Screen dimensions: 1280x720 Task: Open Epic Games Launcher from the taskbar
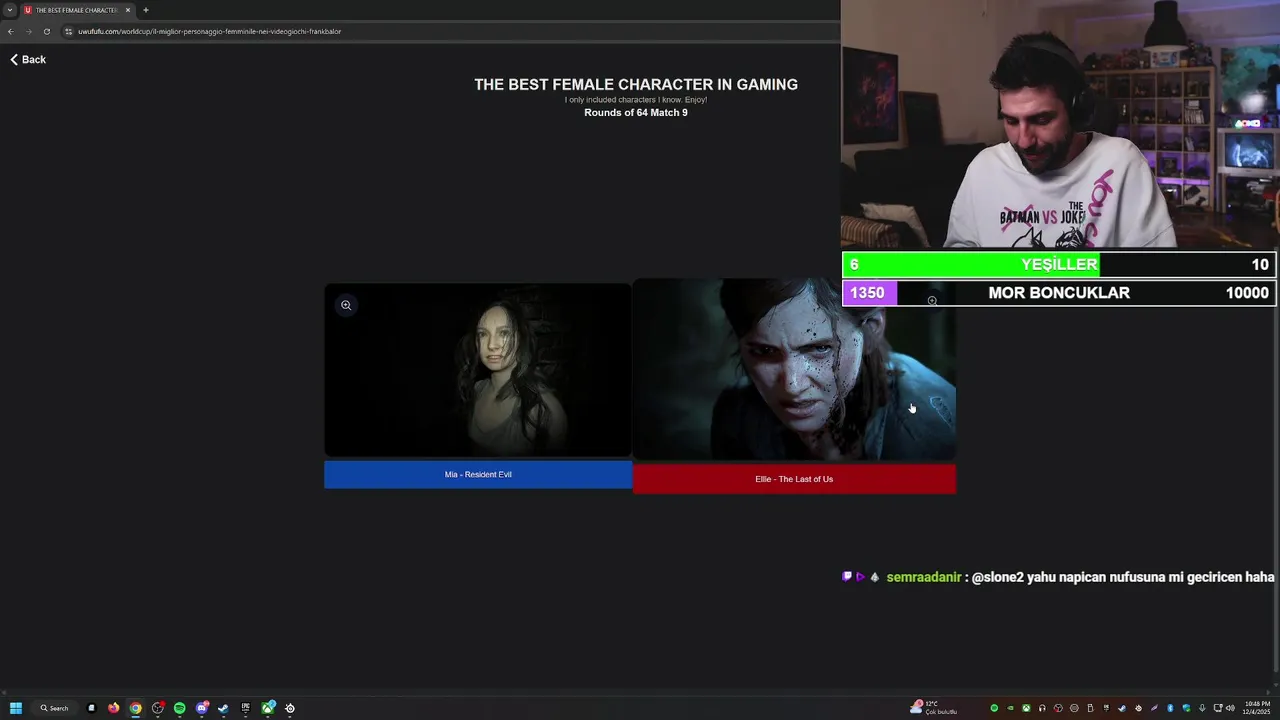[x=246, y=708]
